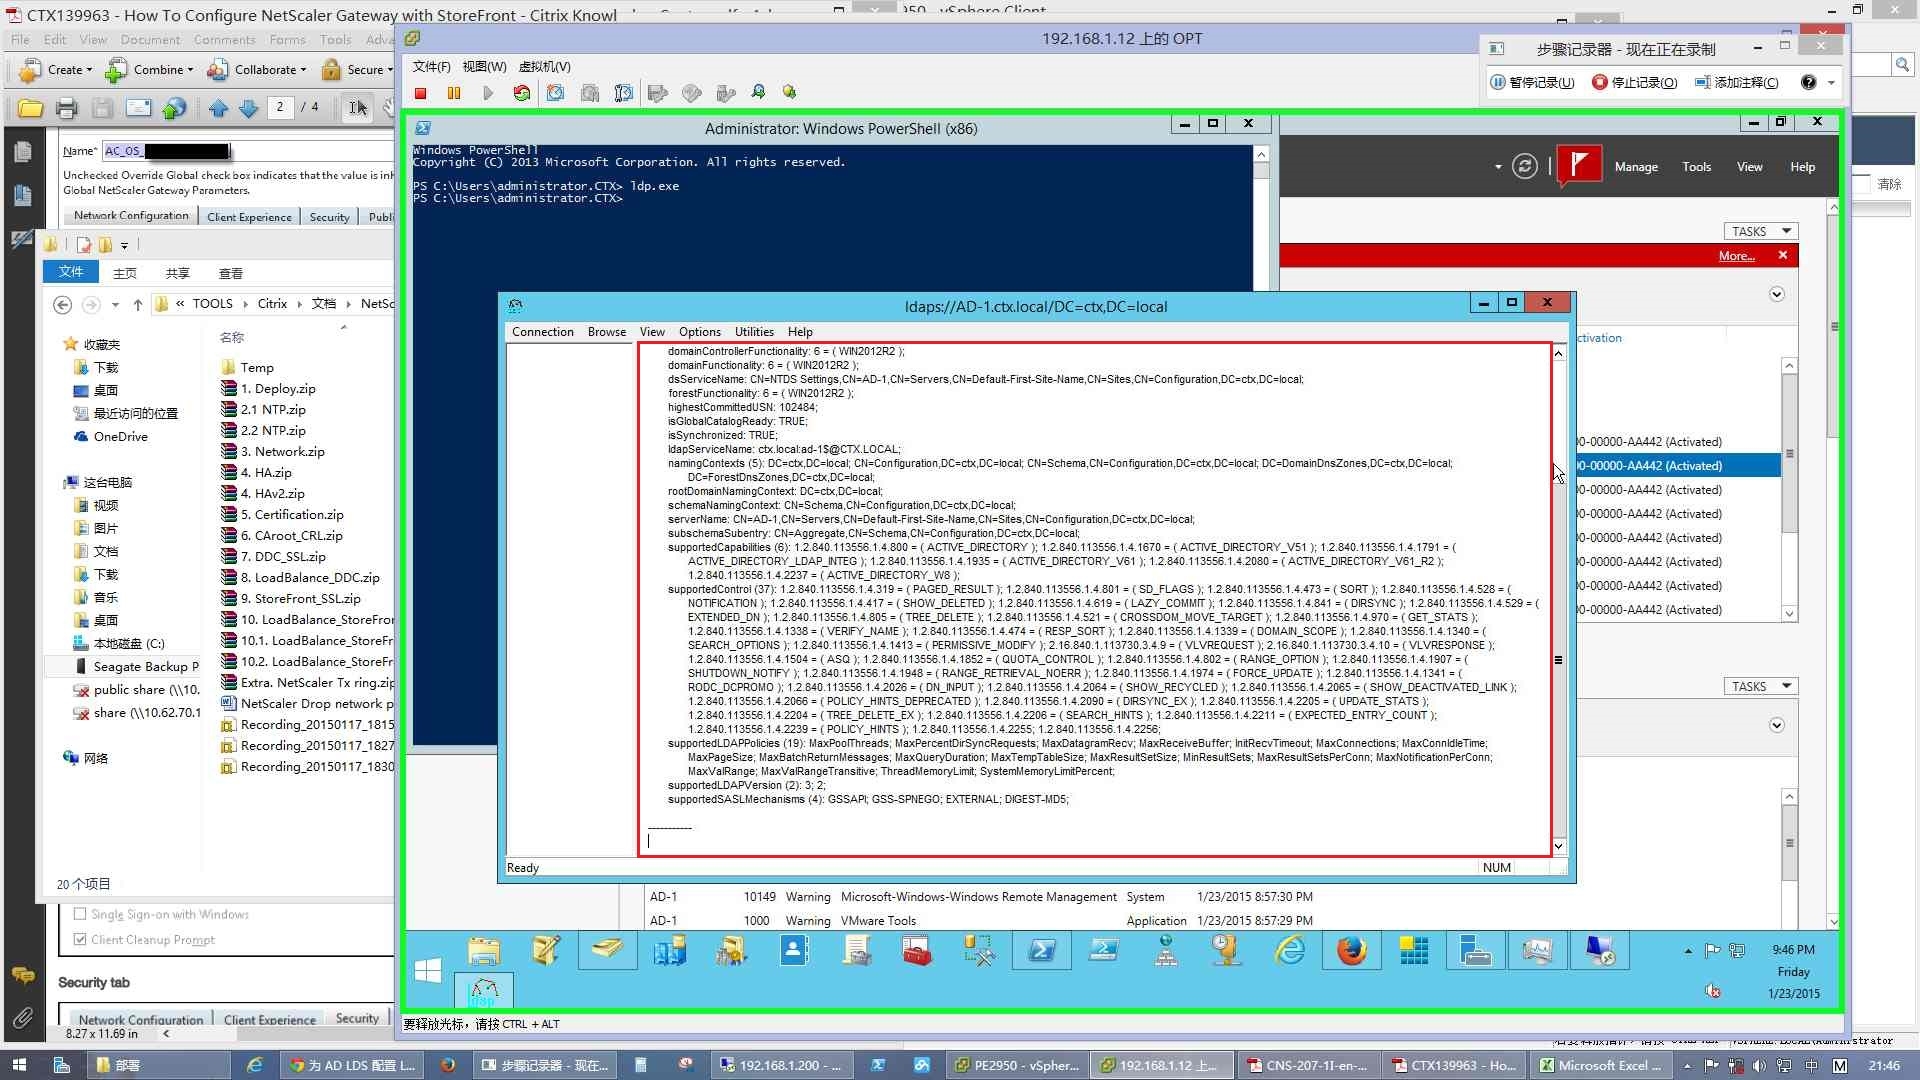This screenshot has height=1080, width=1920.
Task: Click the email envelope icon in the Acrobat toolbar
Action: pos(138,108)
